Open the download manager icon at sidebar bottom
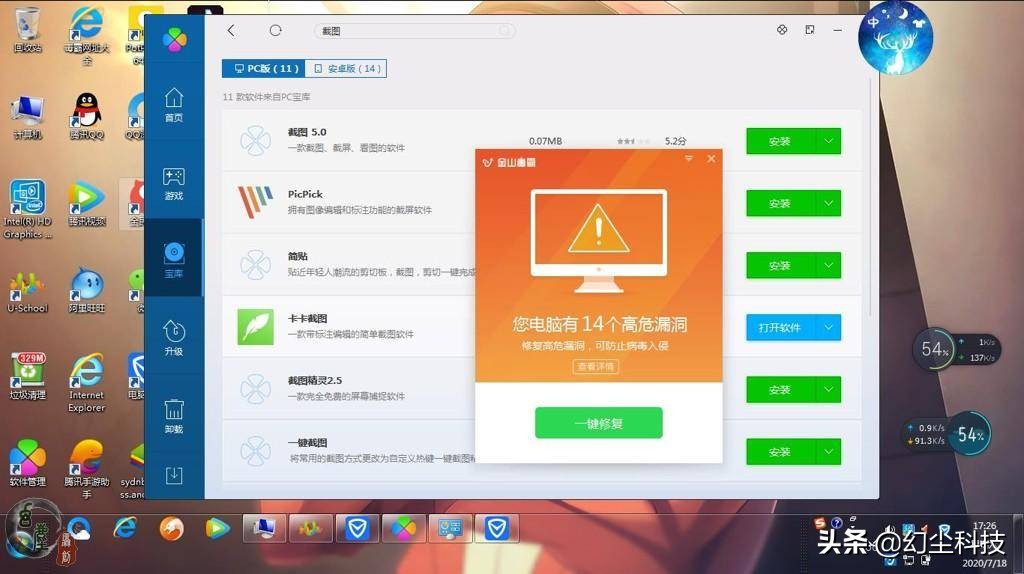1024x574 pixels. click(174, 475)
